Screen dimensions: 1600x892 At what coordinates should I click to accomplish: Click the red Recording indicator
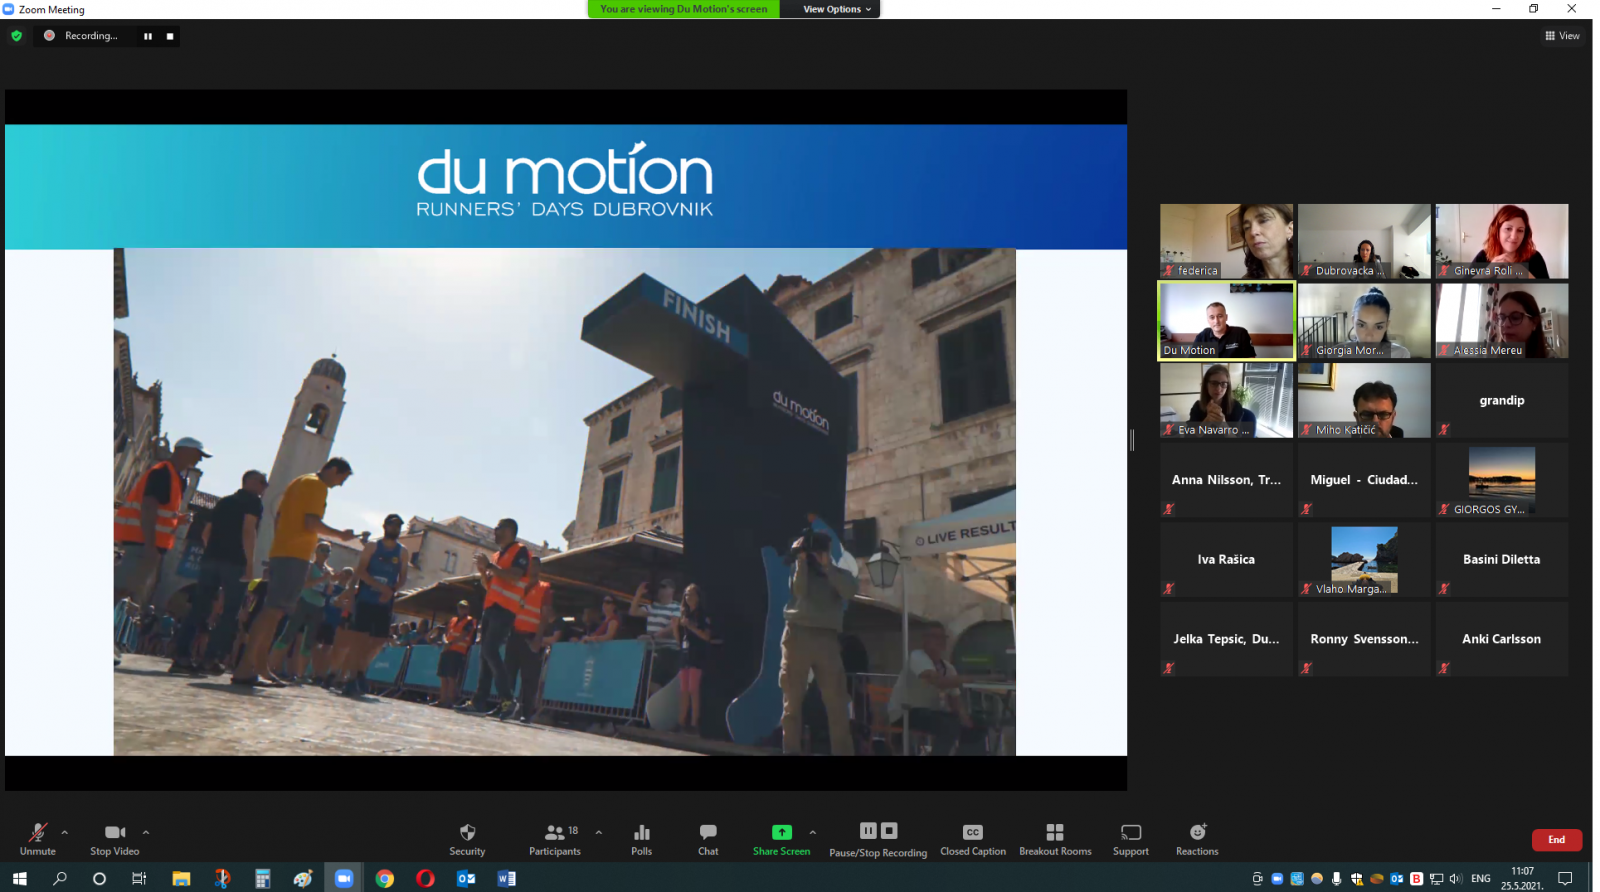click(49, 35)
